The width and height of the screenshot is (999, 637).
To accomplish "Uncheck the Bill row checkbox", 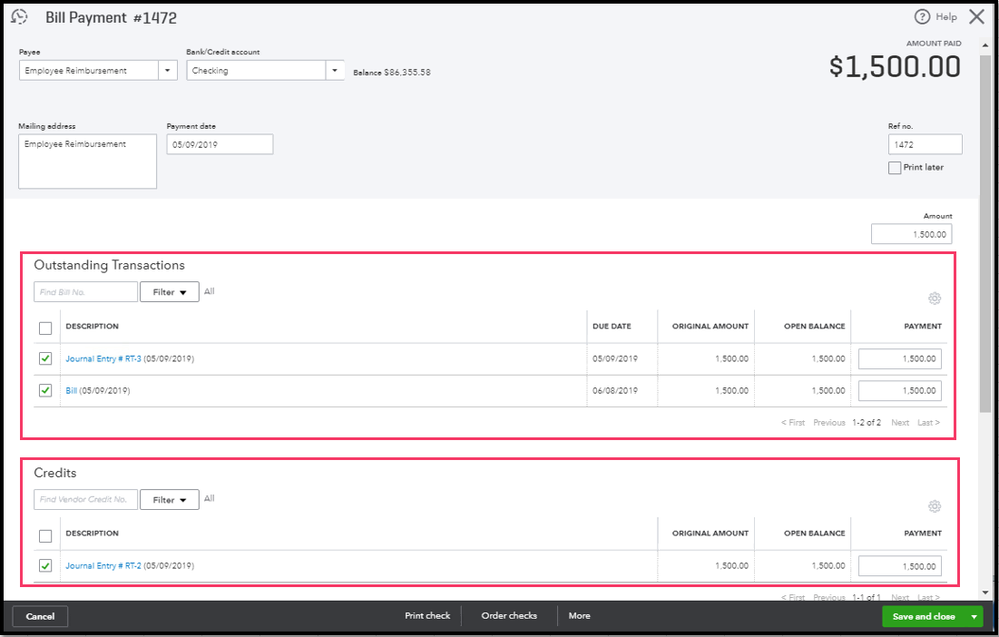I will pyautogui.click(x=45, y=390).
